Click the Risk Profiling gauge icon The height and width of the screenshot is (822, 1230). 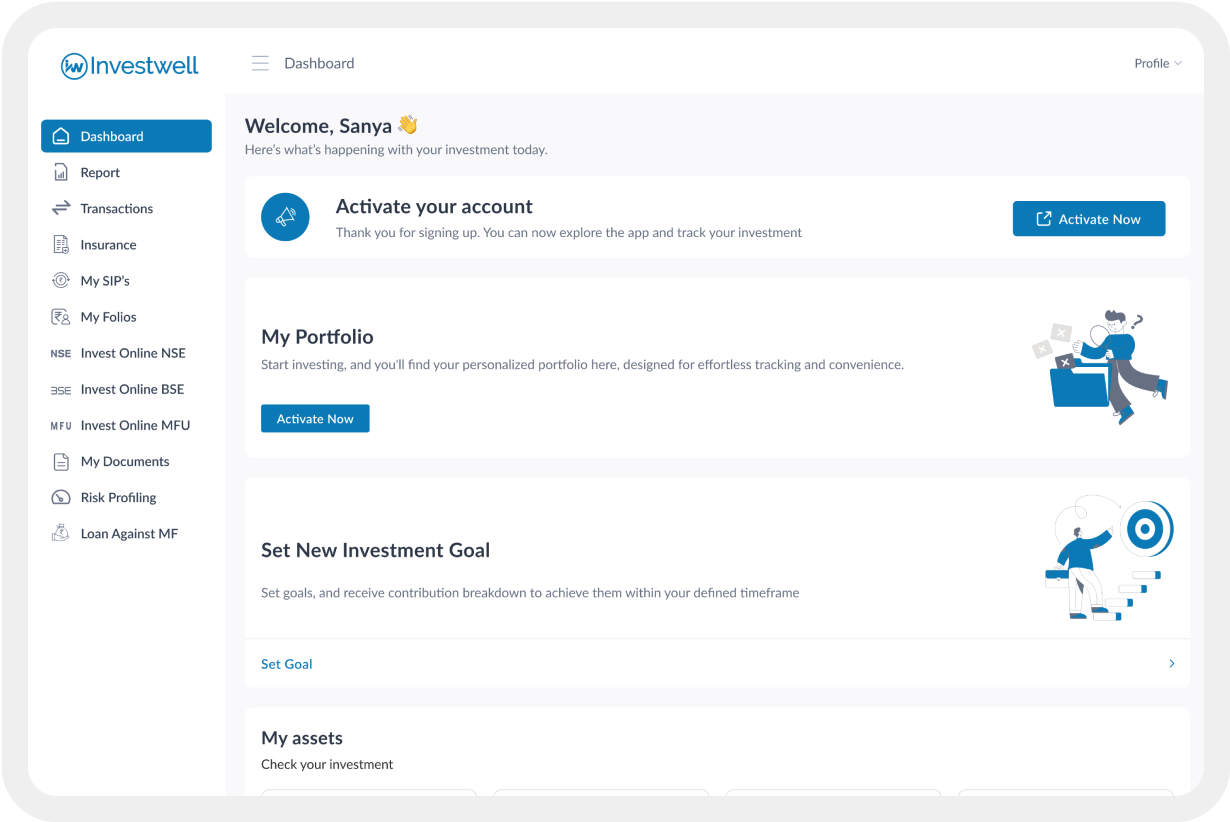click(61, 498)
